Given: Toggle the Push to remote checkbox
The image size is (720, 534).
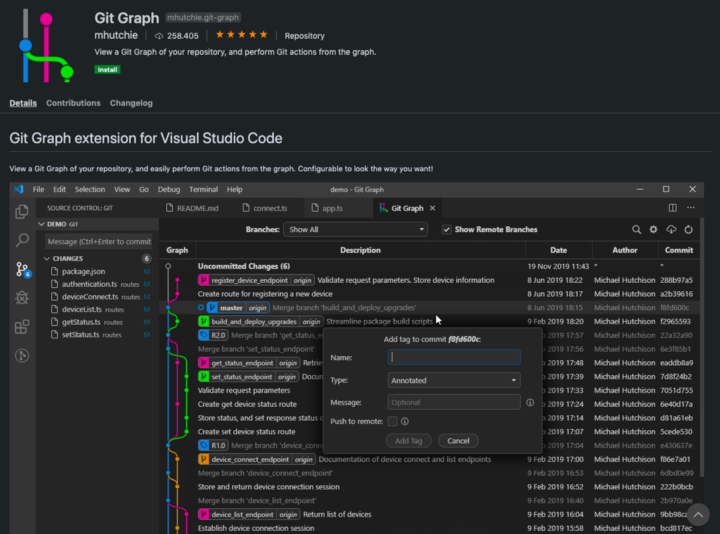Looking at the screenshot, I should (393, 422).
